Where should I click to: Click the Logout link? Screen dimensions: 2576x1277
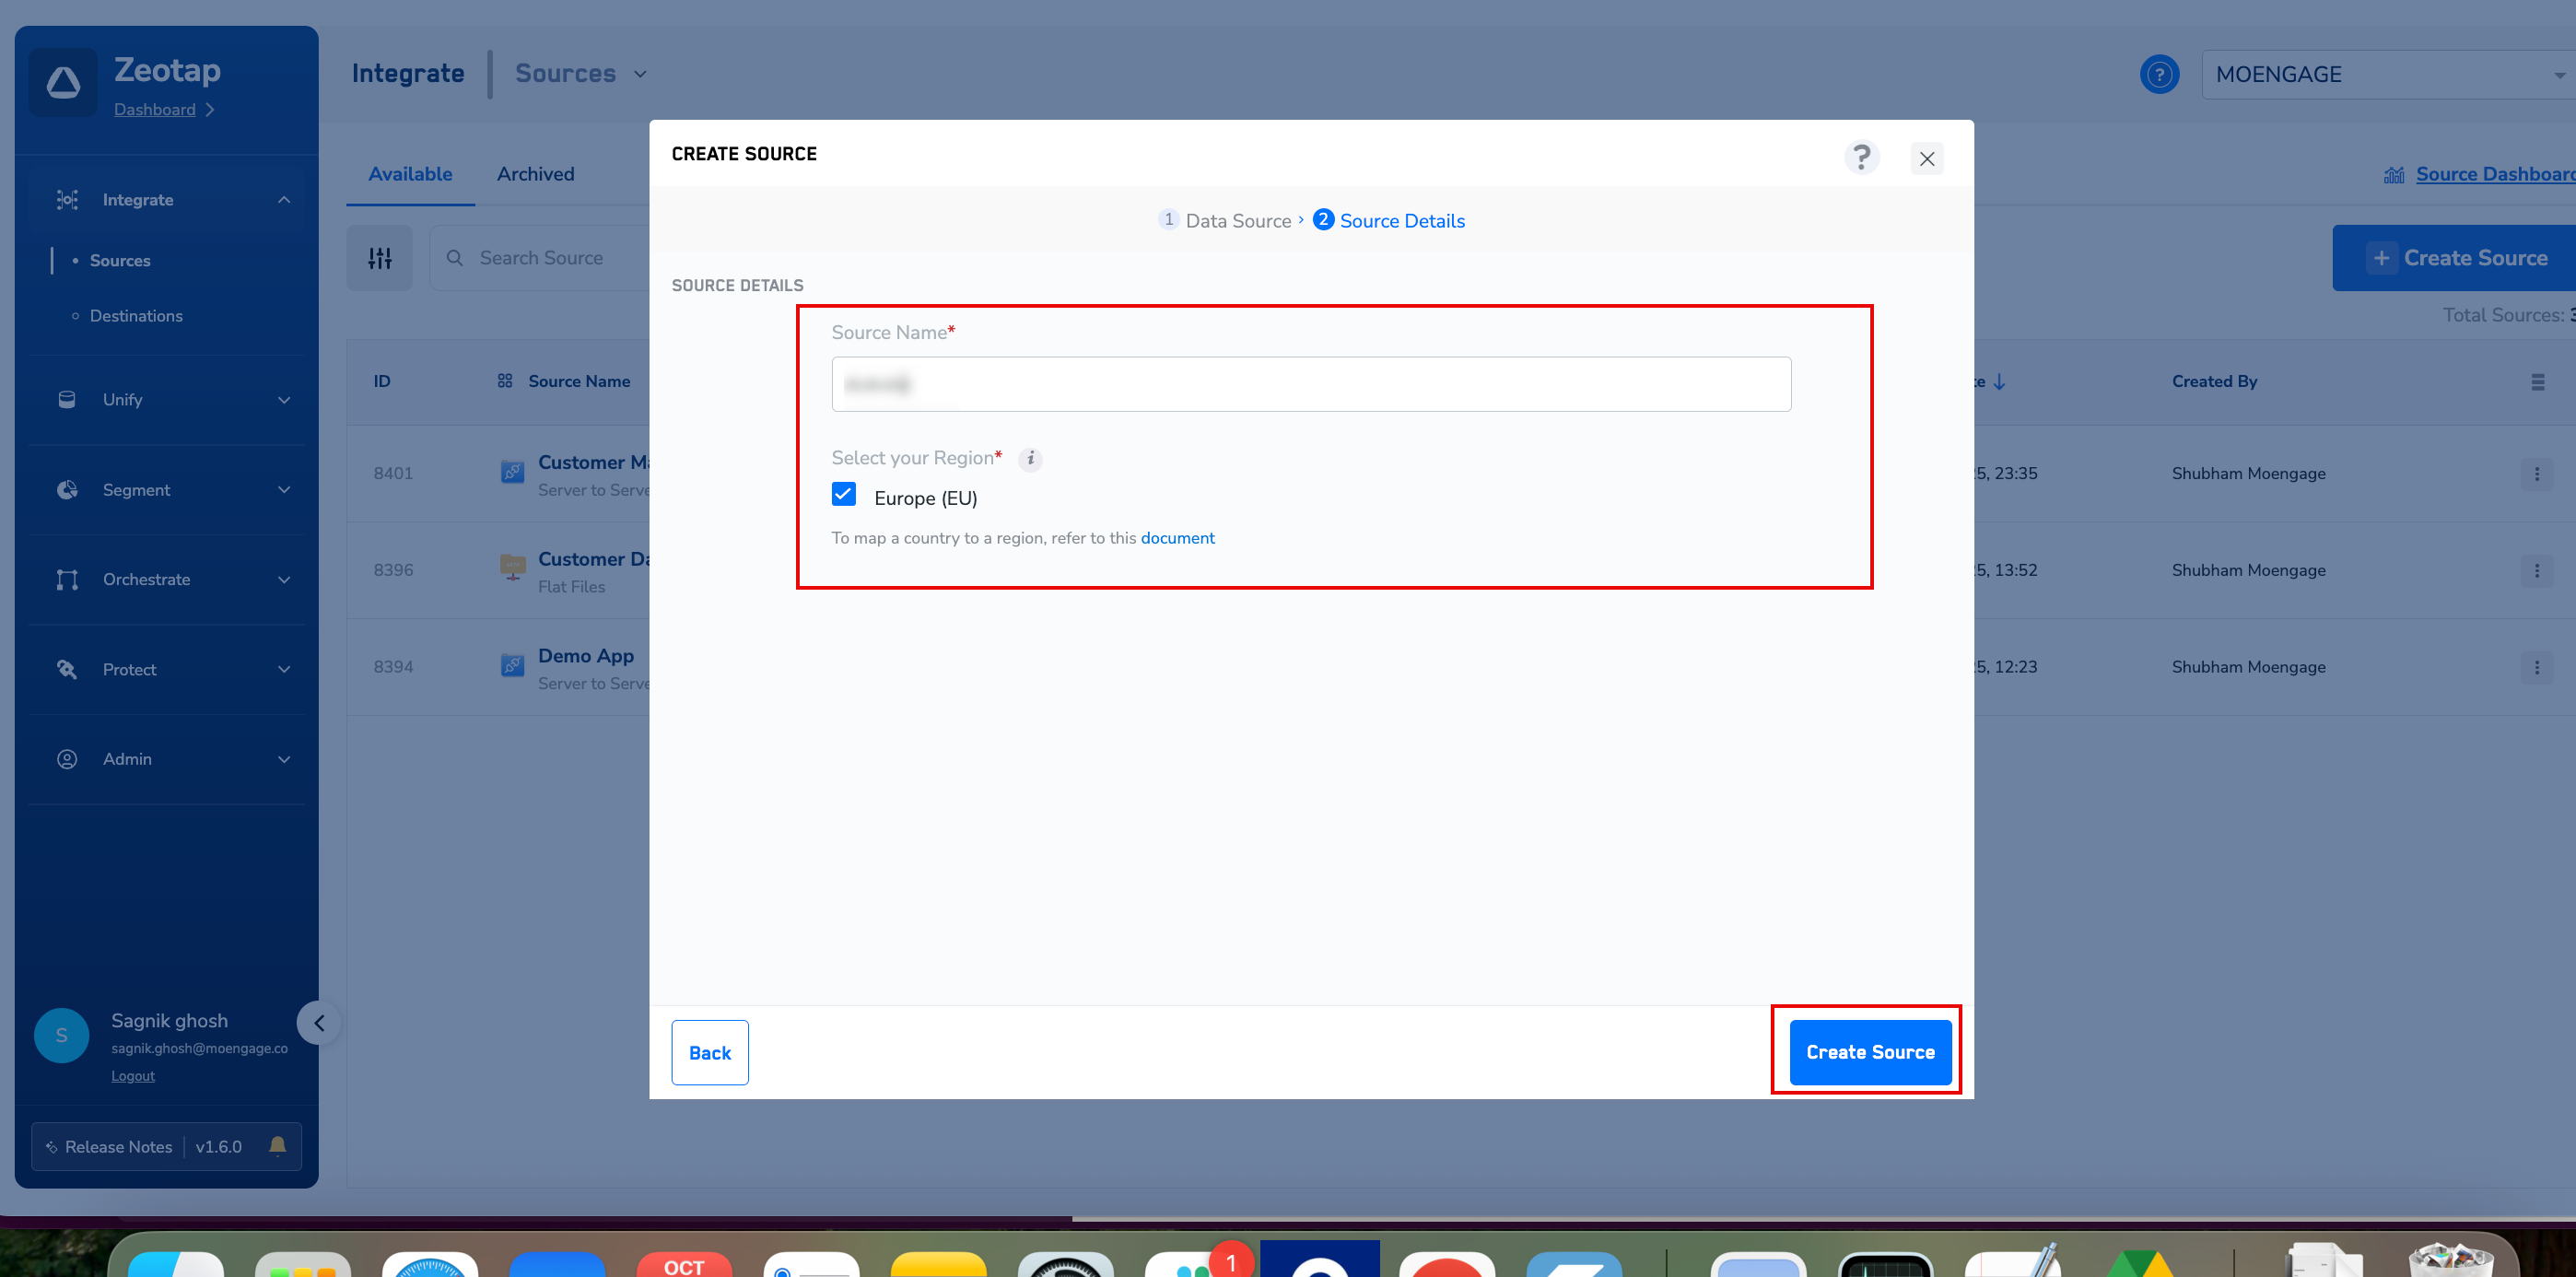pos(133,1076)
